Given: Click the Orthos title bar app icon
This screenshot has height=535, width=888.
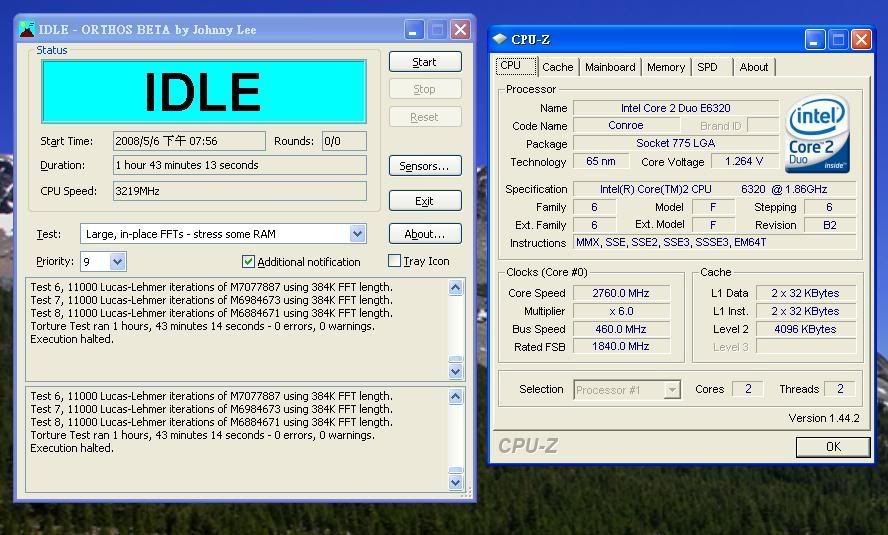Looking at the screenshot, I should point(26,29).
